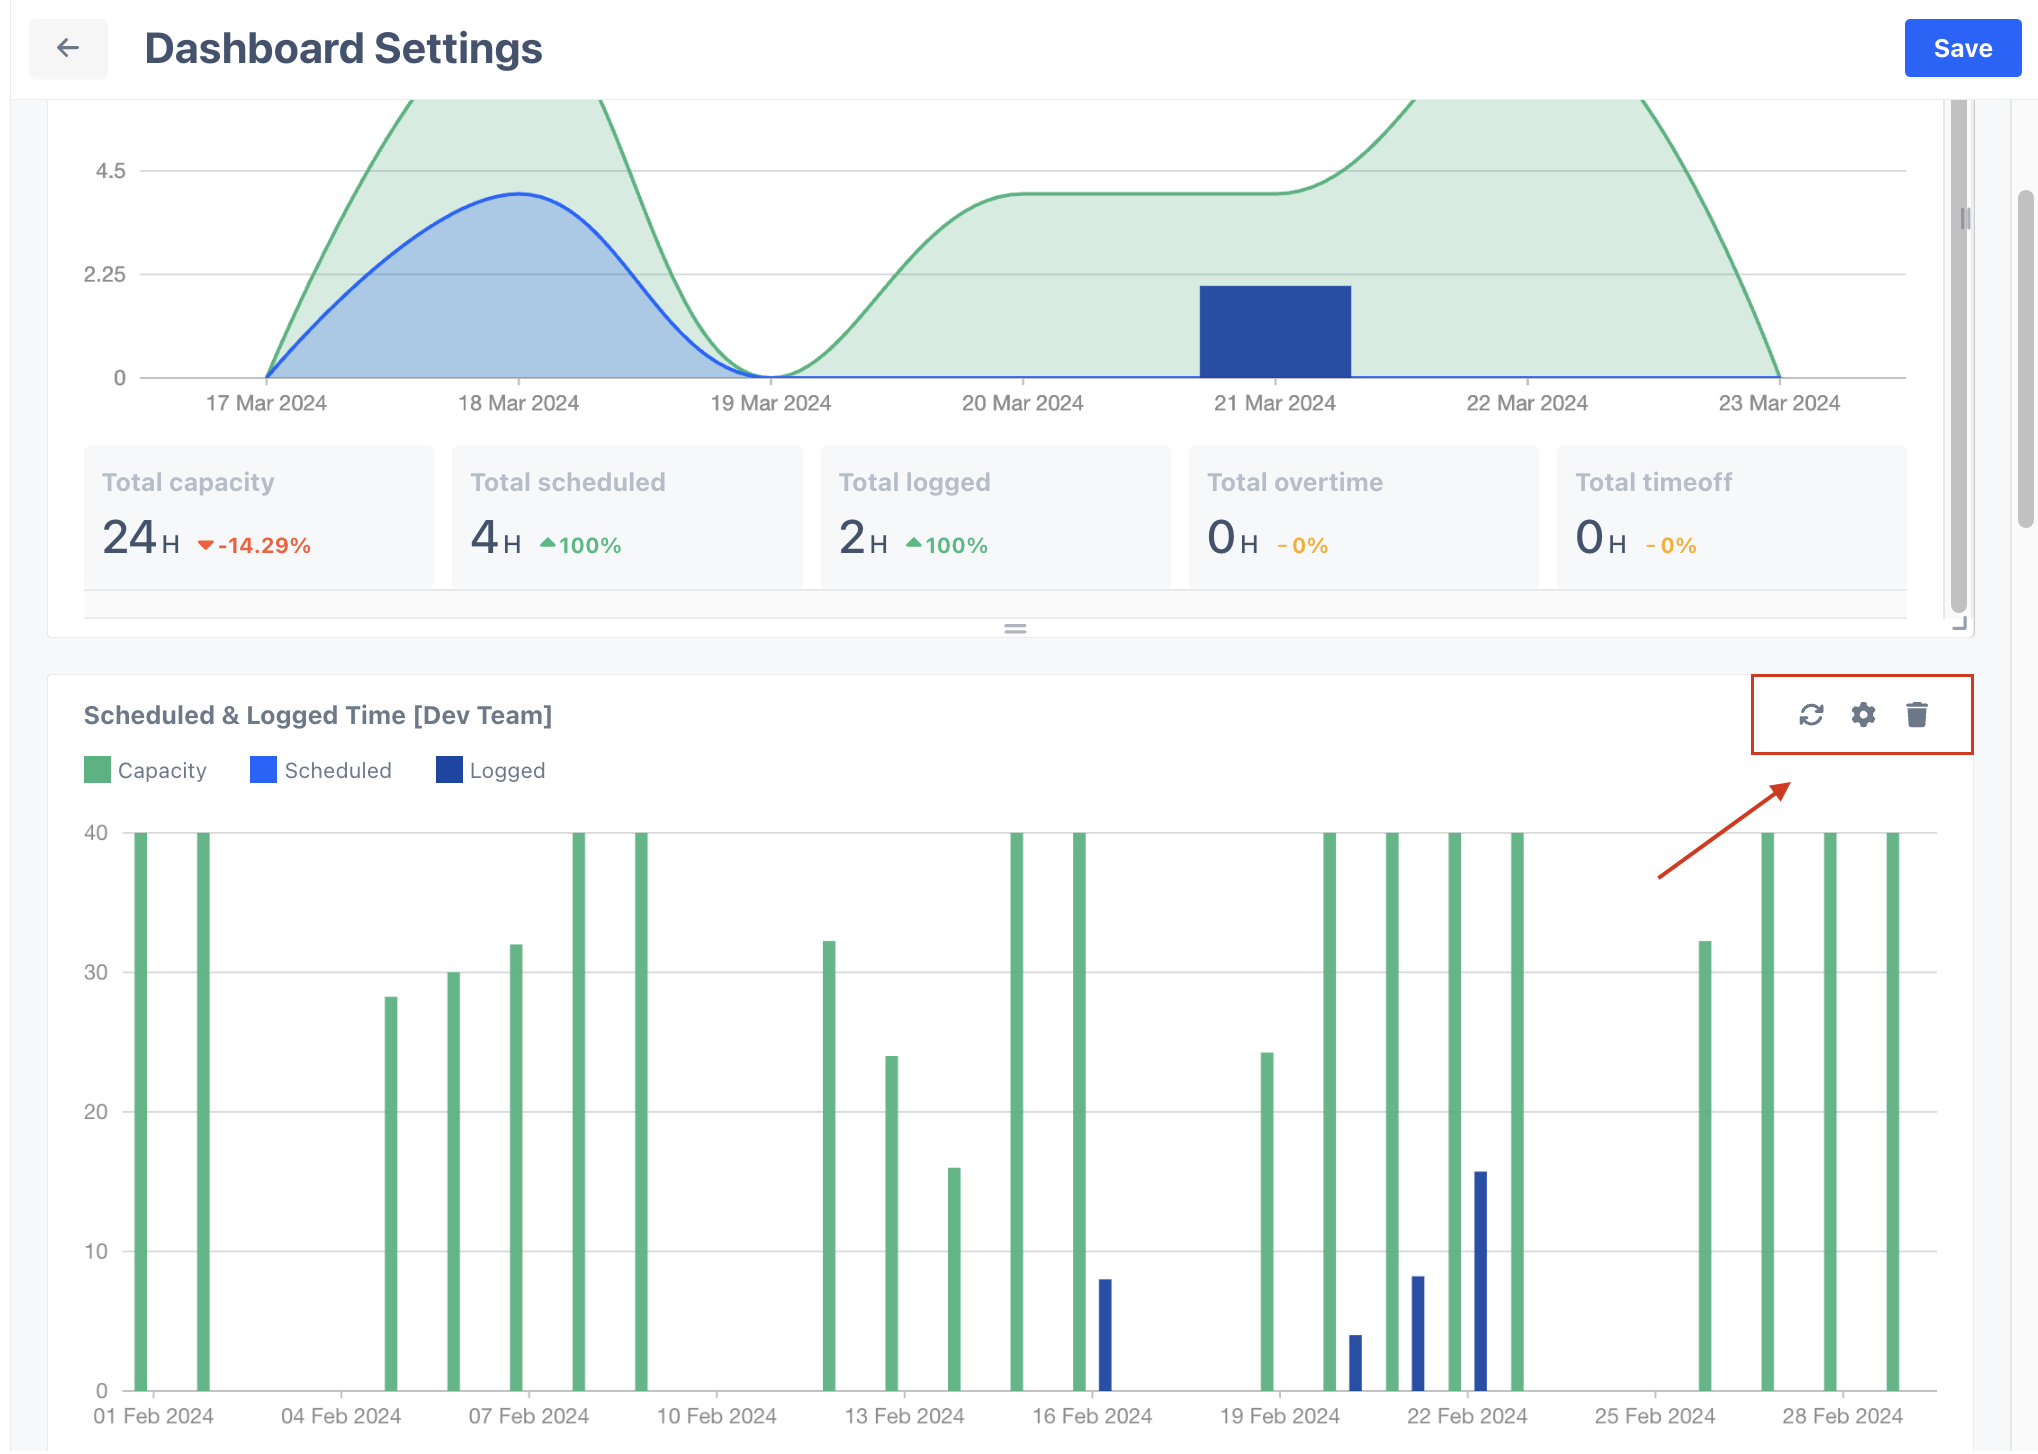Open the Dev Team widget settings gear
Viewport: 2038px width, 1454px height.
tap(1863, 715)
